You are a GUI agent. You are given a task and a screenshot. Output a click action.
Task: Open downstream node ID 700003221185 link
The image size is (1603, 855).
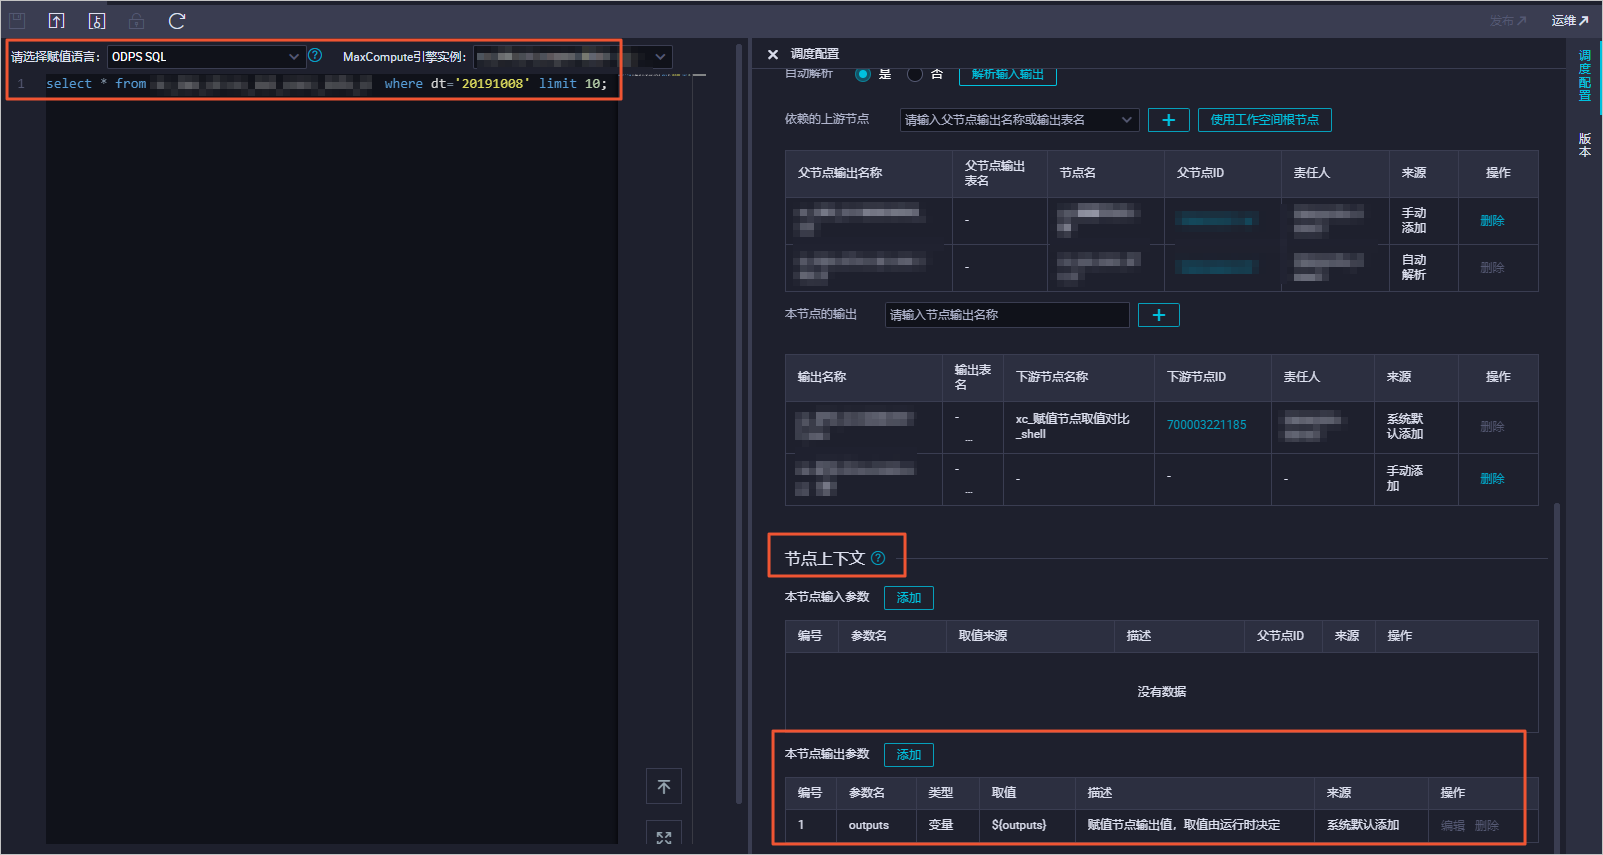click(x=1206, y=425)
